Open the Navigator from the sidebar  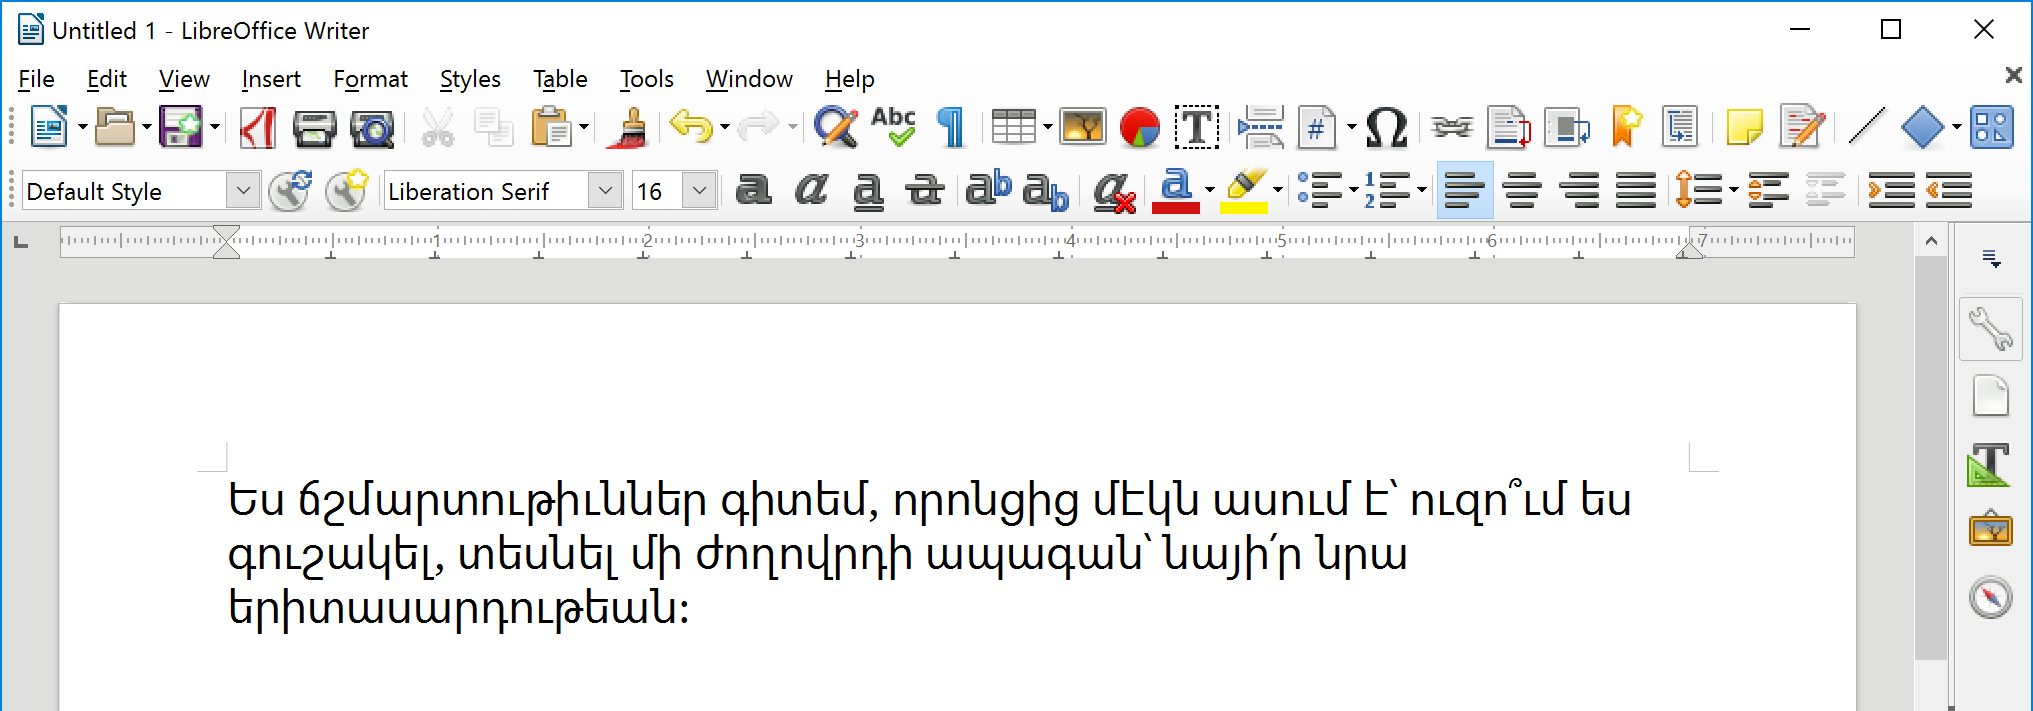click(x=1990, y=598)
